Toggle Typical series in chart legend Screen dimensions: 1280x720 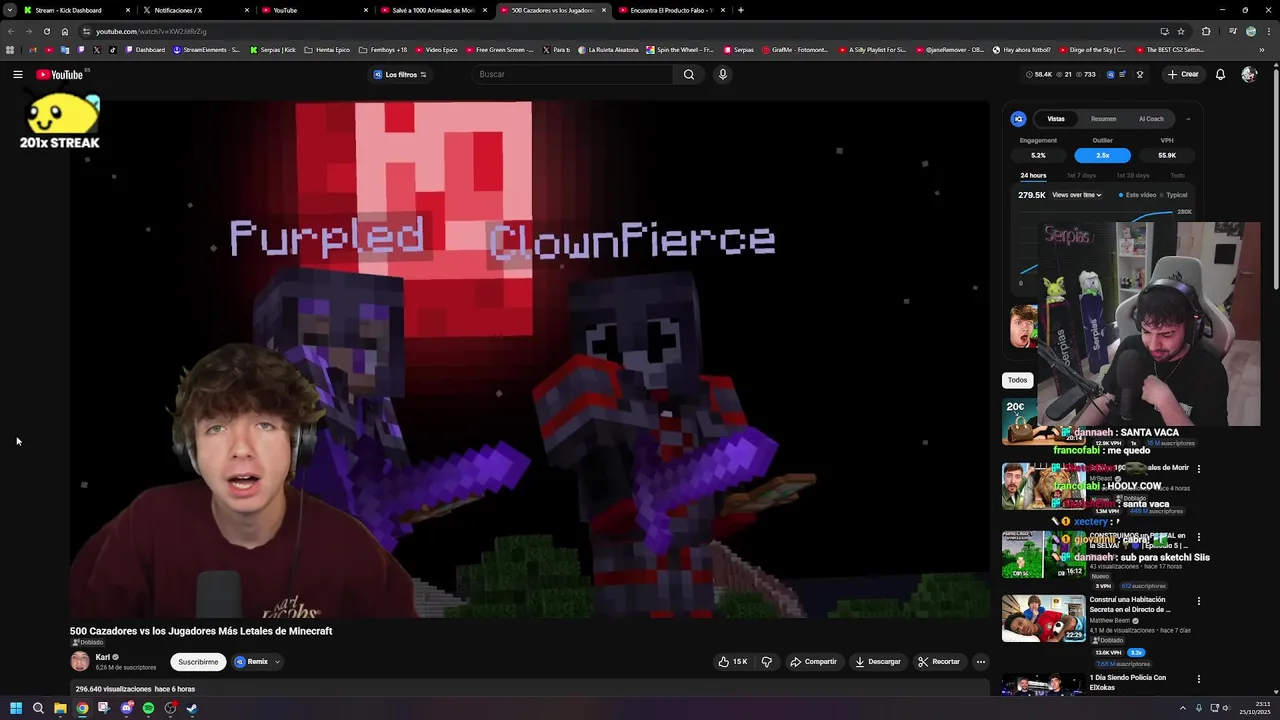coord(1174,195)
